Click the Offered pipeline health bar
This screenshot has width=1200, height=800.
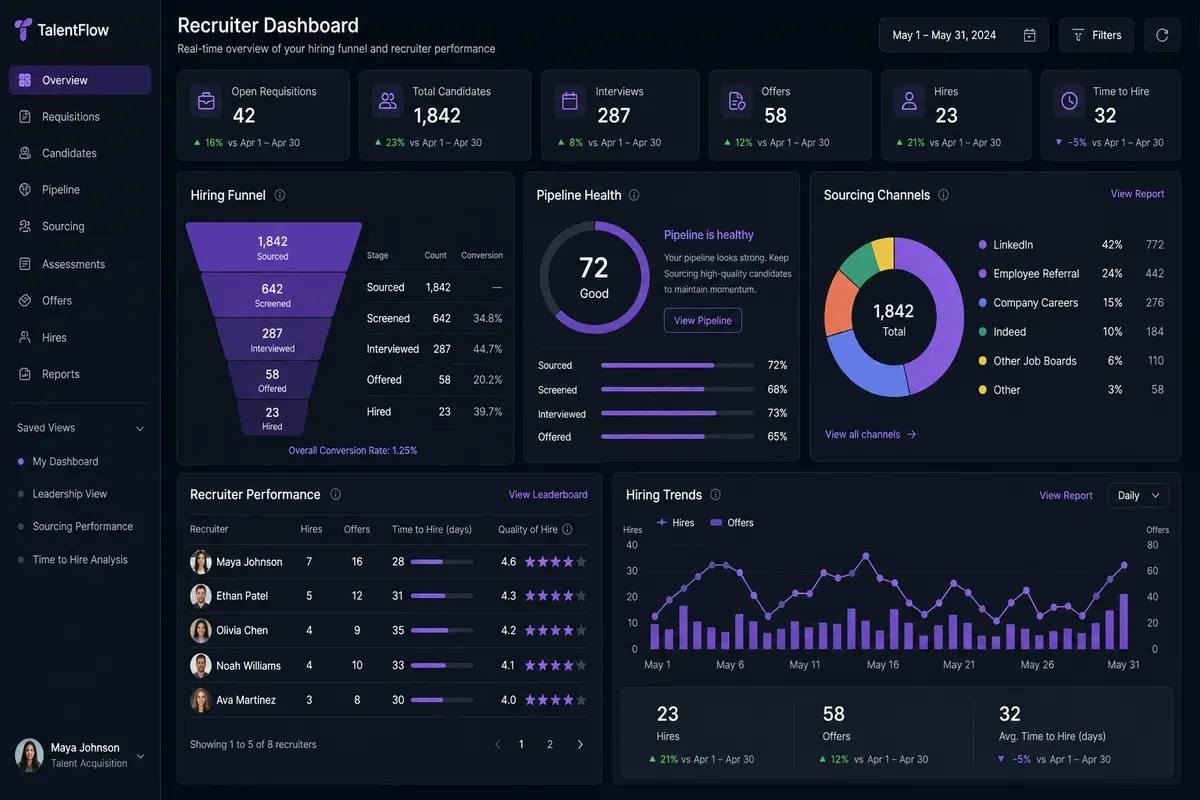[x=677, y=437]
